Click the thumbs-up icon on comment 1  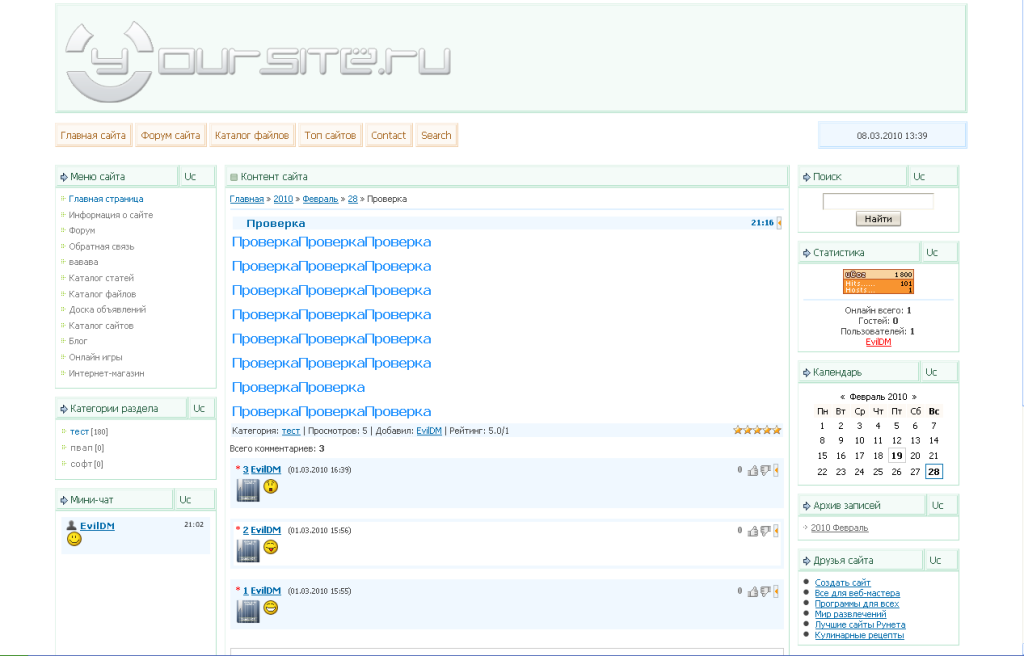[752, 591]
